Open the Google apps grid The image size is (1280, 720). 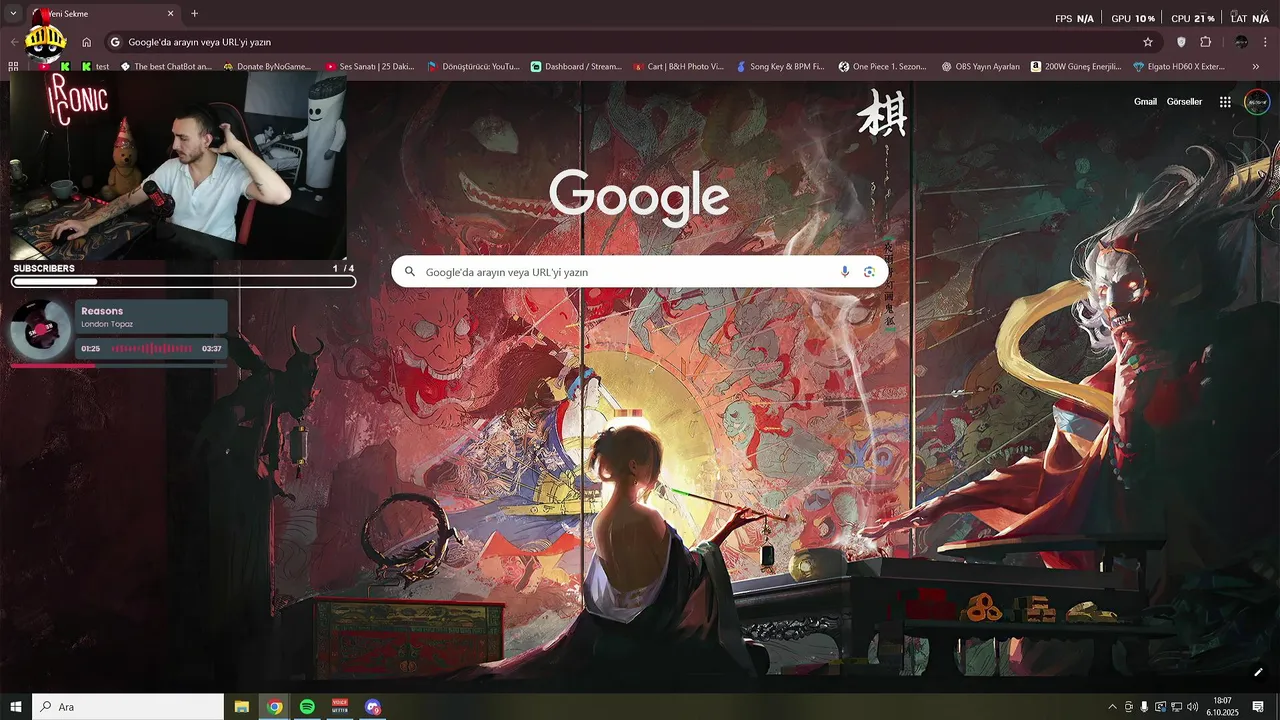[x=1225, y=102]
